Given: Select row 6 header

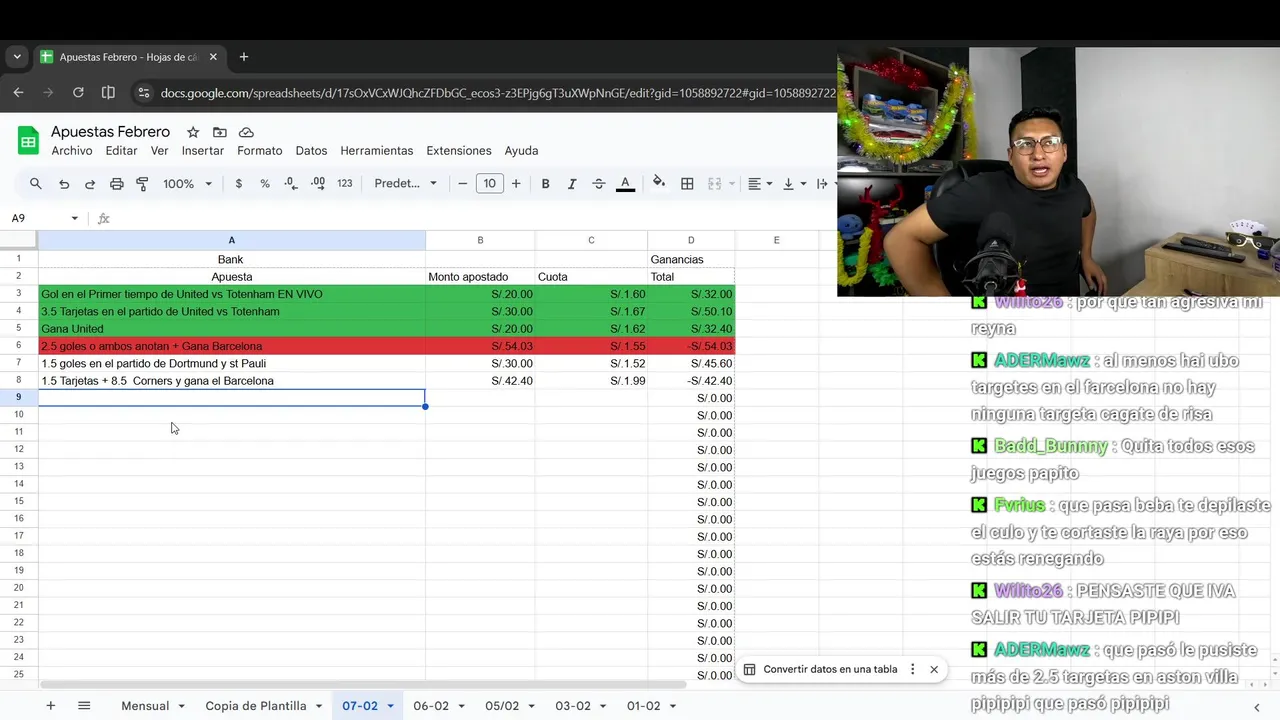Looking at the screenshot, I should (x=19, y=346).
